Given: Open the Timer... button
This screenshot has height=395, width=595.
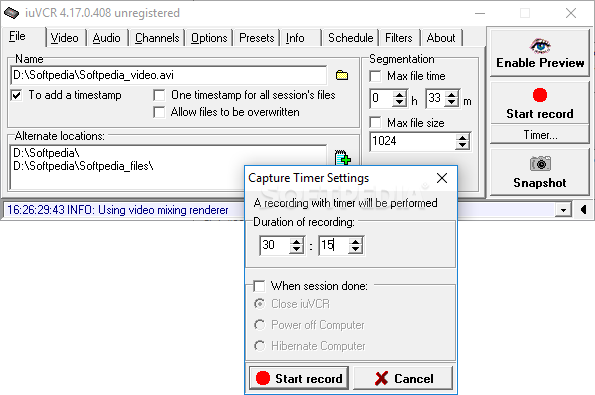Looking at the screenshot, I should (540, 135).
